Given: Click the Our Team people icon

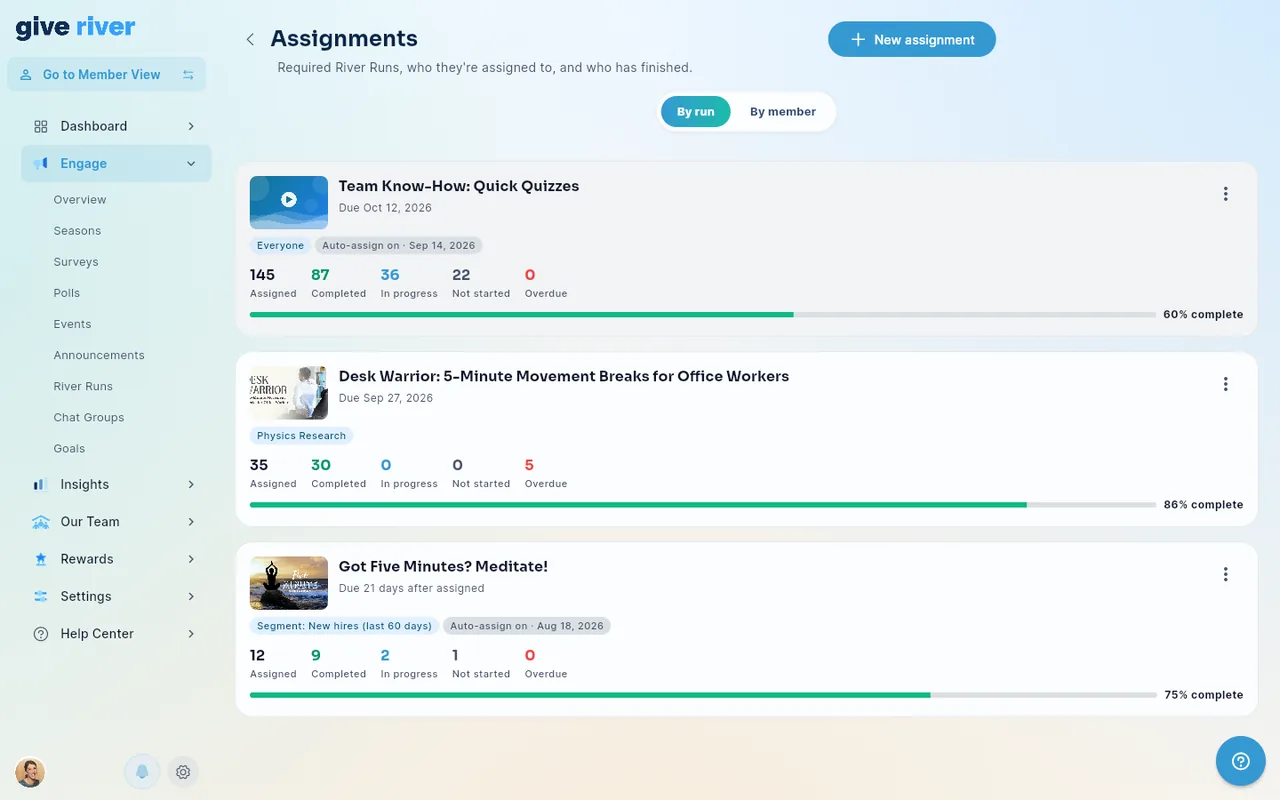Looking at the screenshot, I should point(41,522).
